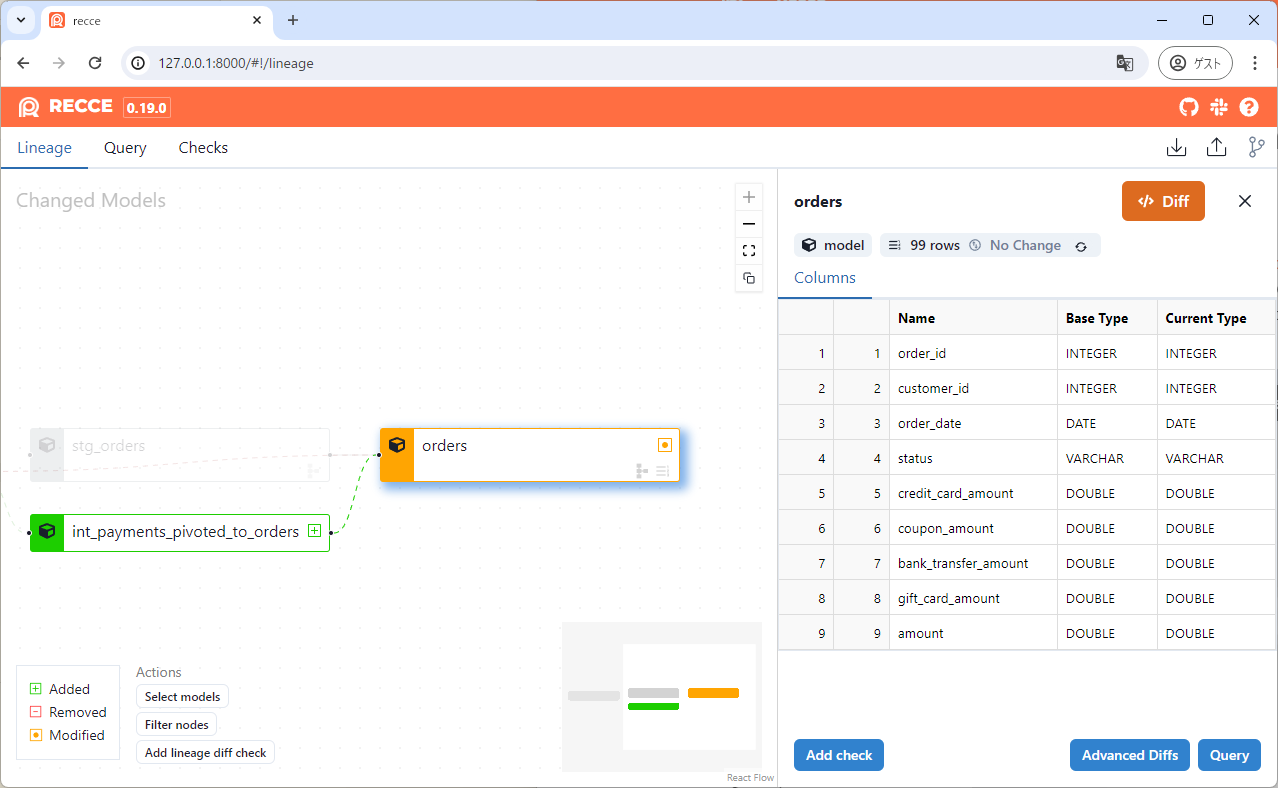Open the Slack community icon
Screen dimensions: 1278x788
1218,107
